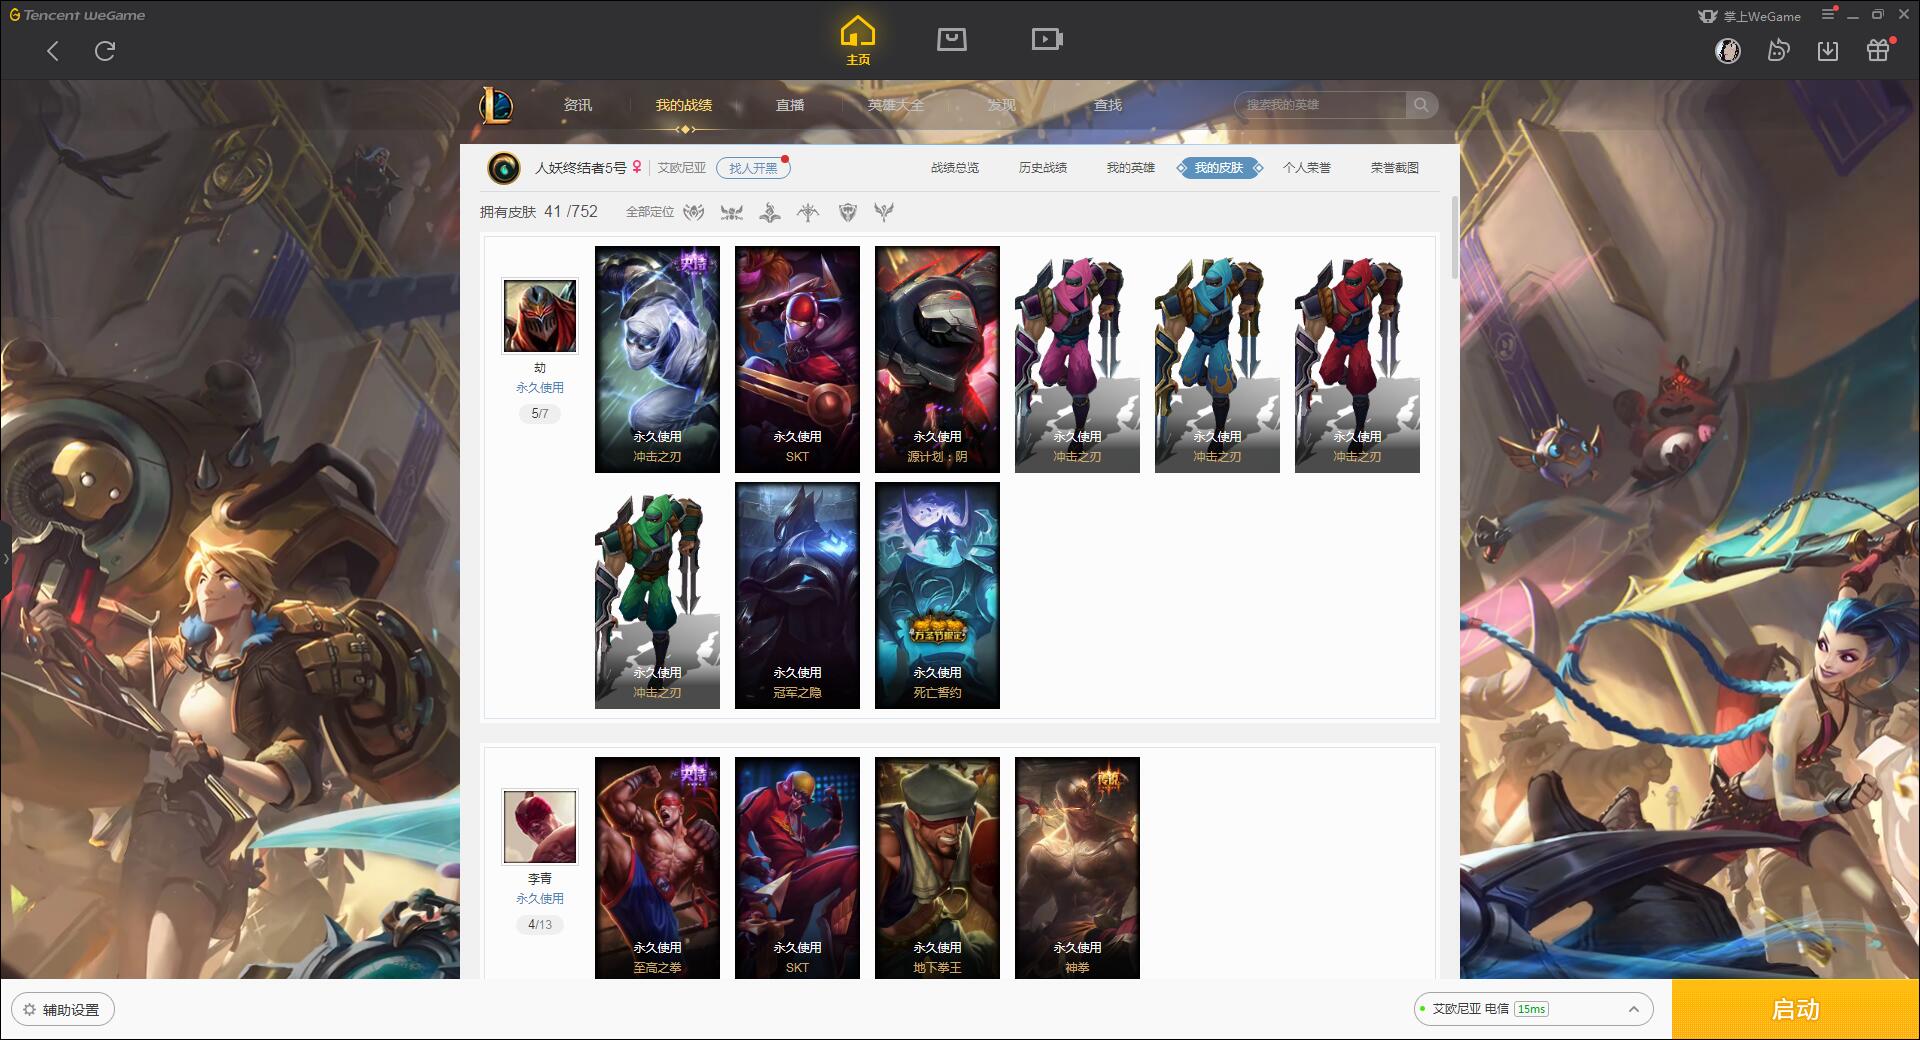This screenshot has width=1920, height=1040.
Task: Open the 发现 tab
Action: coord(1002,105)
